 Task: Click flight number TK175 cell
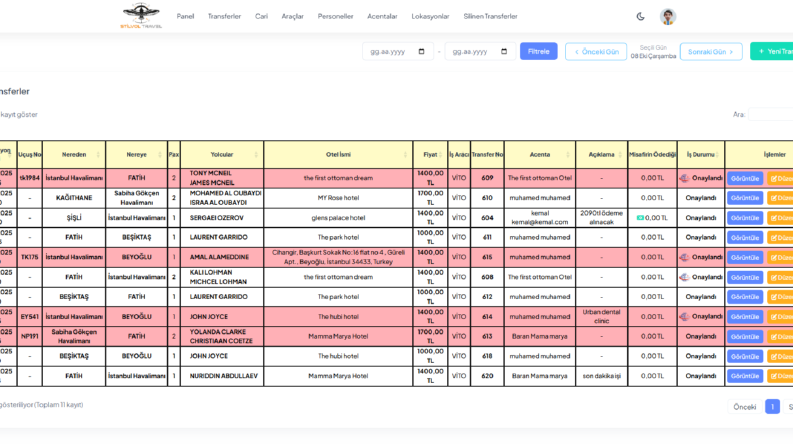click(x=30, y=257)
